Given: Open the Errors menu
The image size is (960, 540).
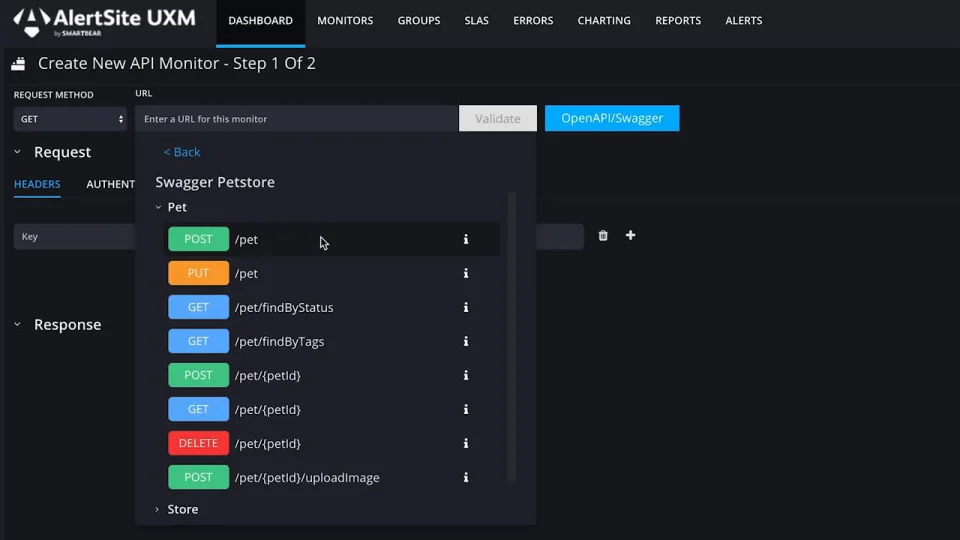Looking at the screenshot, I should click(533, 21).
